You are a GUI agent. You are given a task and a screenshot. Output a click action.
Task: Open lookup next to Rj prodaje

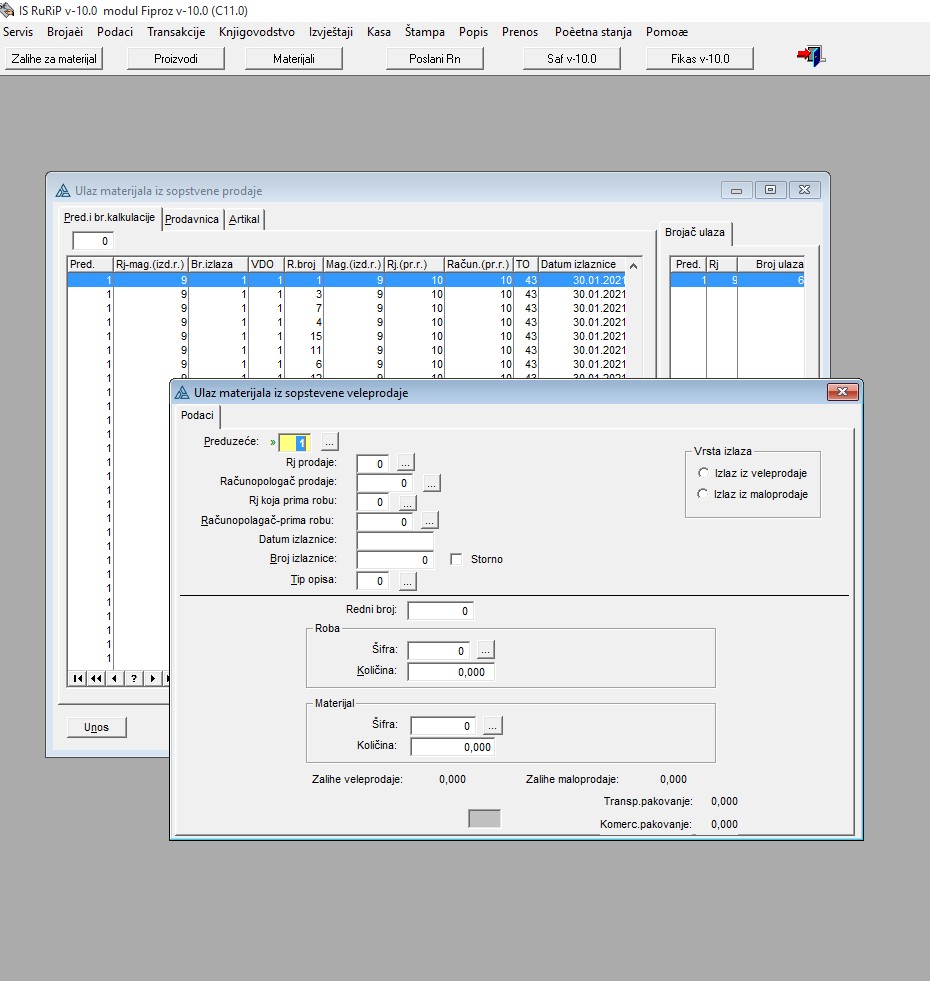coord(405,462)
